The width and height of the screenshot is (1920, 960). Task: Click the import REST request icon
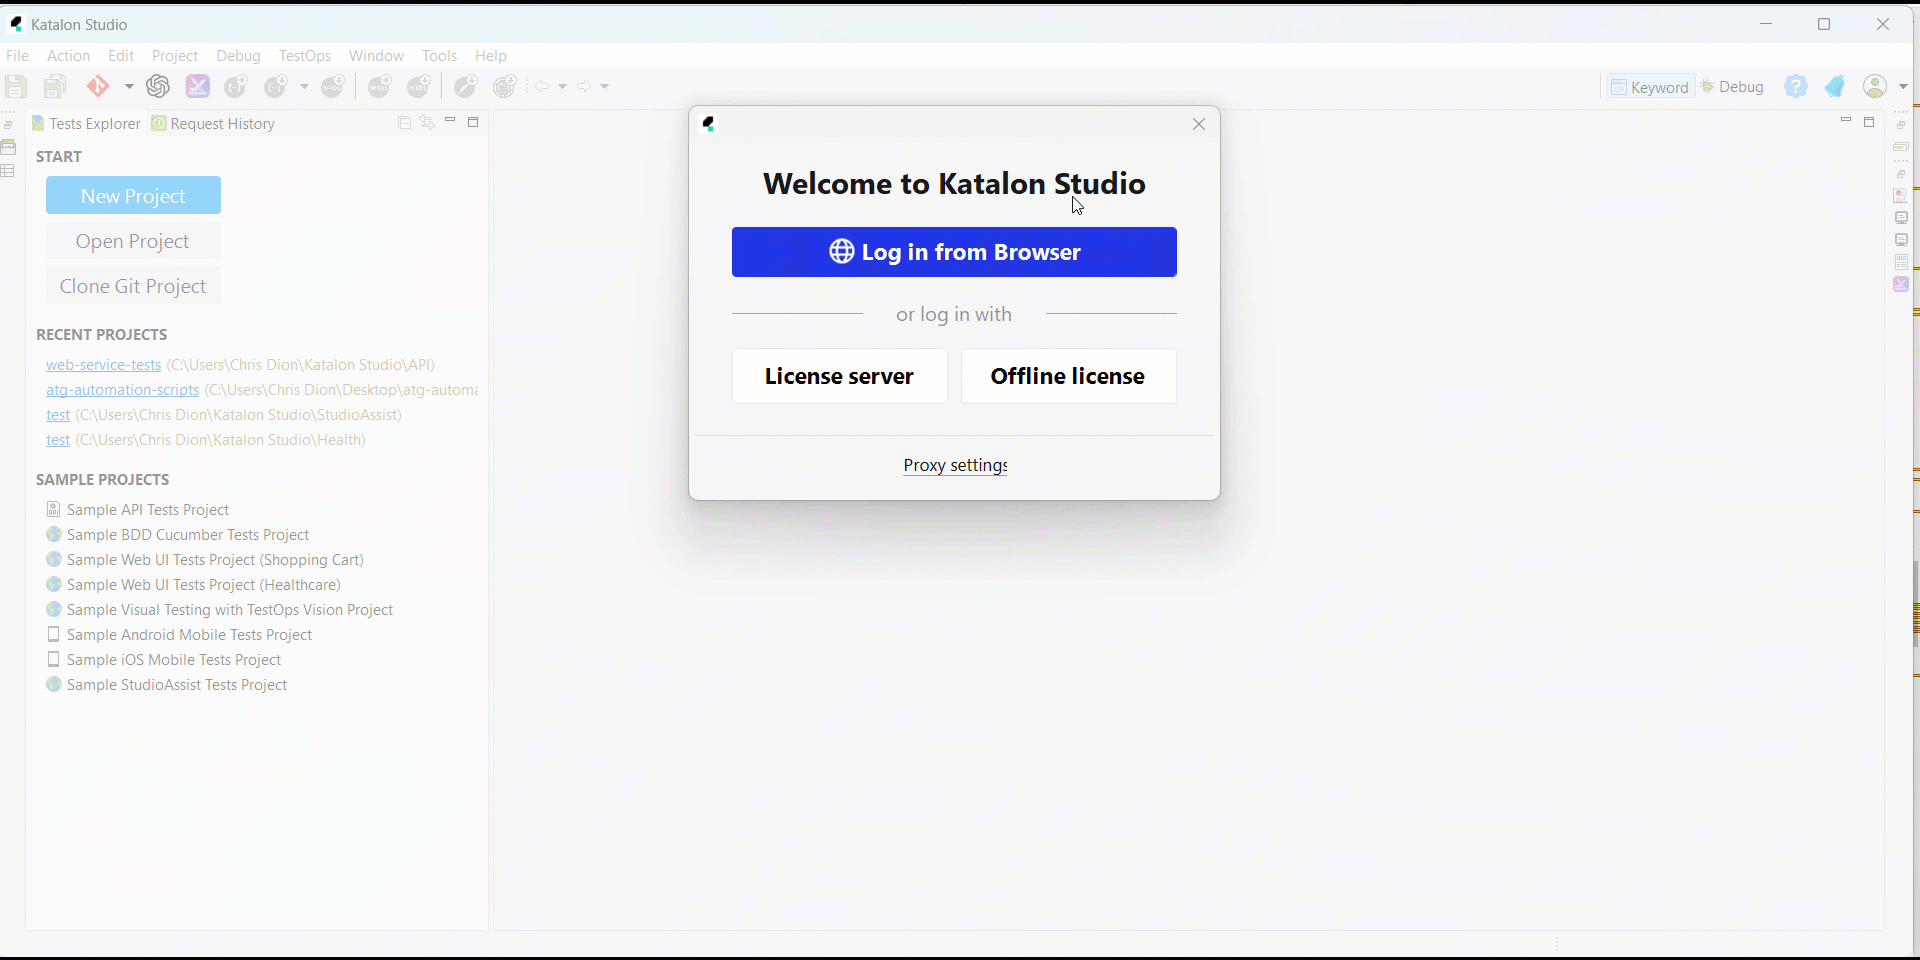point(277,86)
